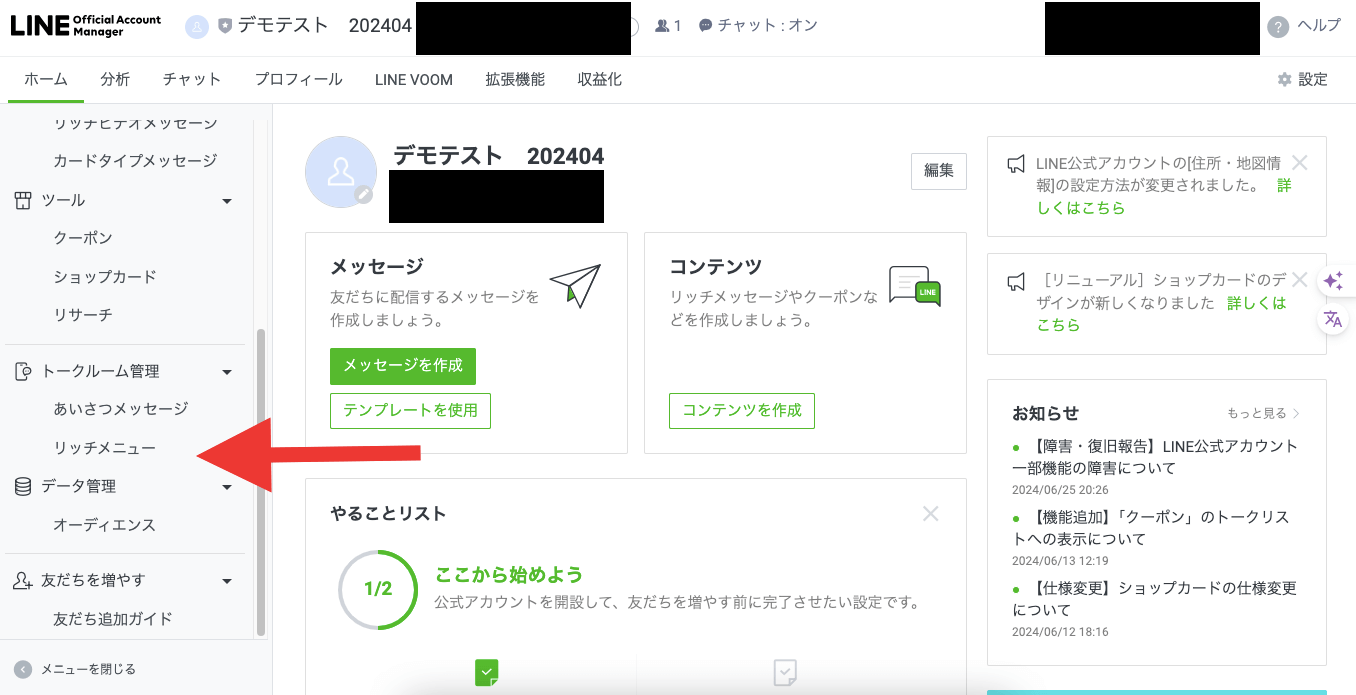Dismiss the shop card renewal notice
Screen dimensions: 1356x695
coord(1300,279)
